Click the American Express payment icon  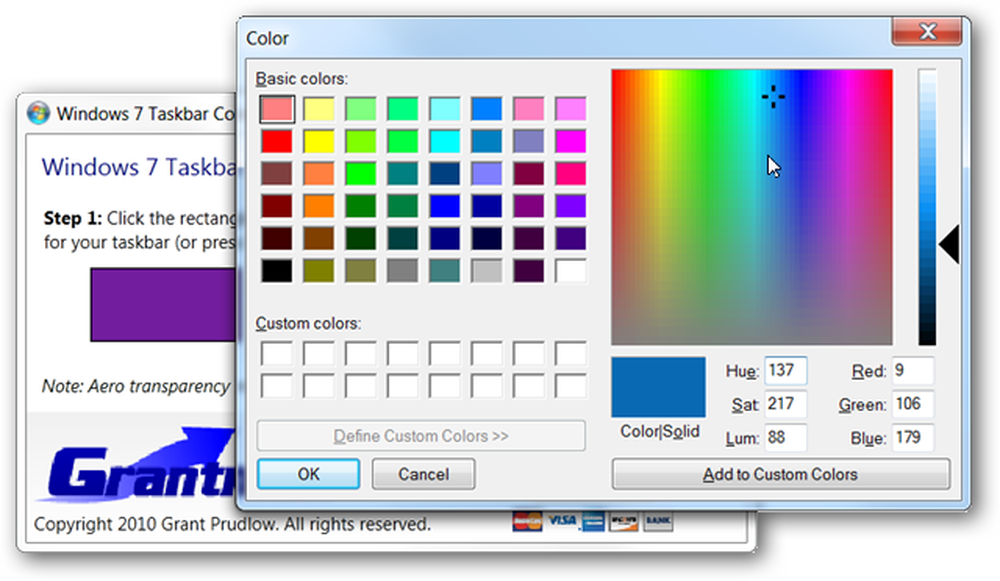pyautogui.click(x=593, y=521)
